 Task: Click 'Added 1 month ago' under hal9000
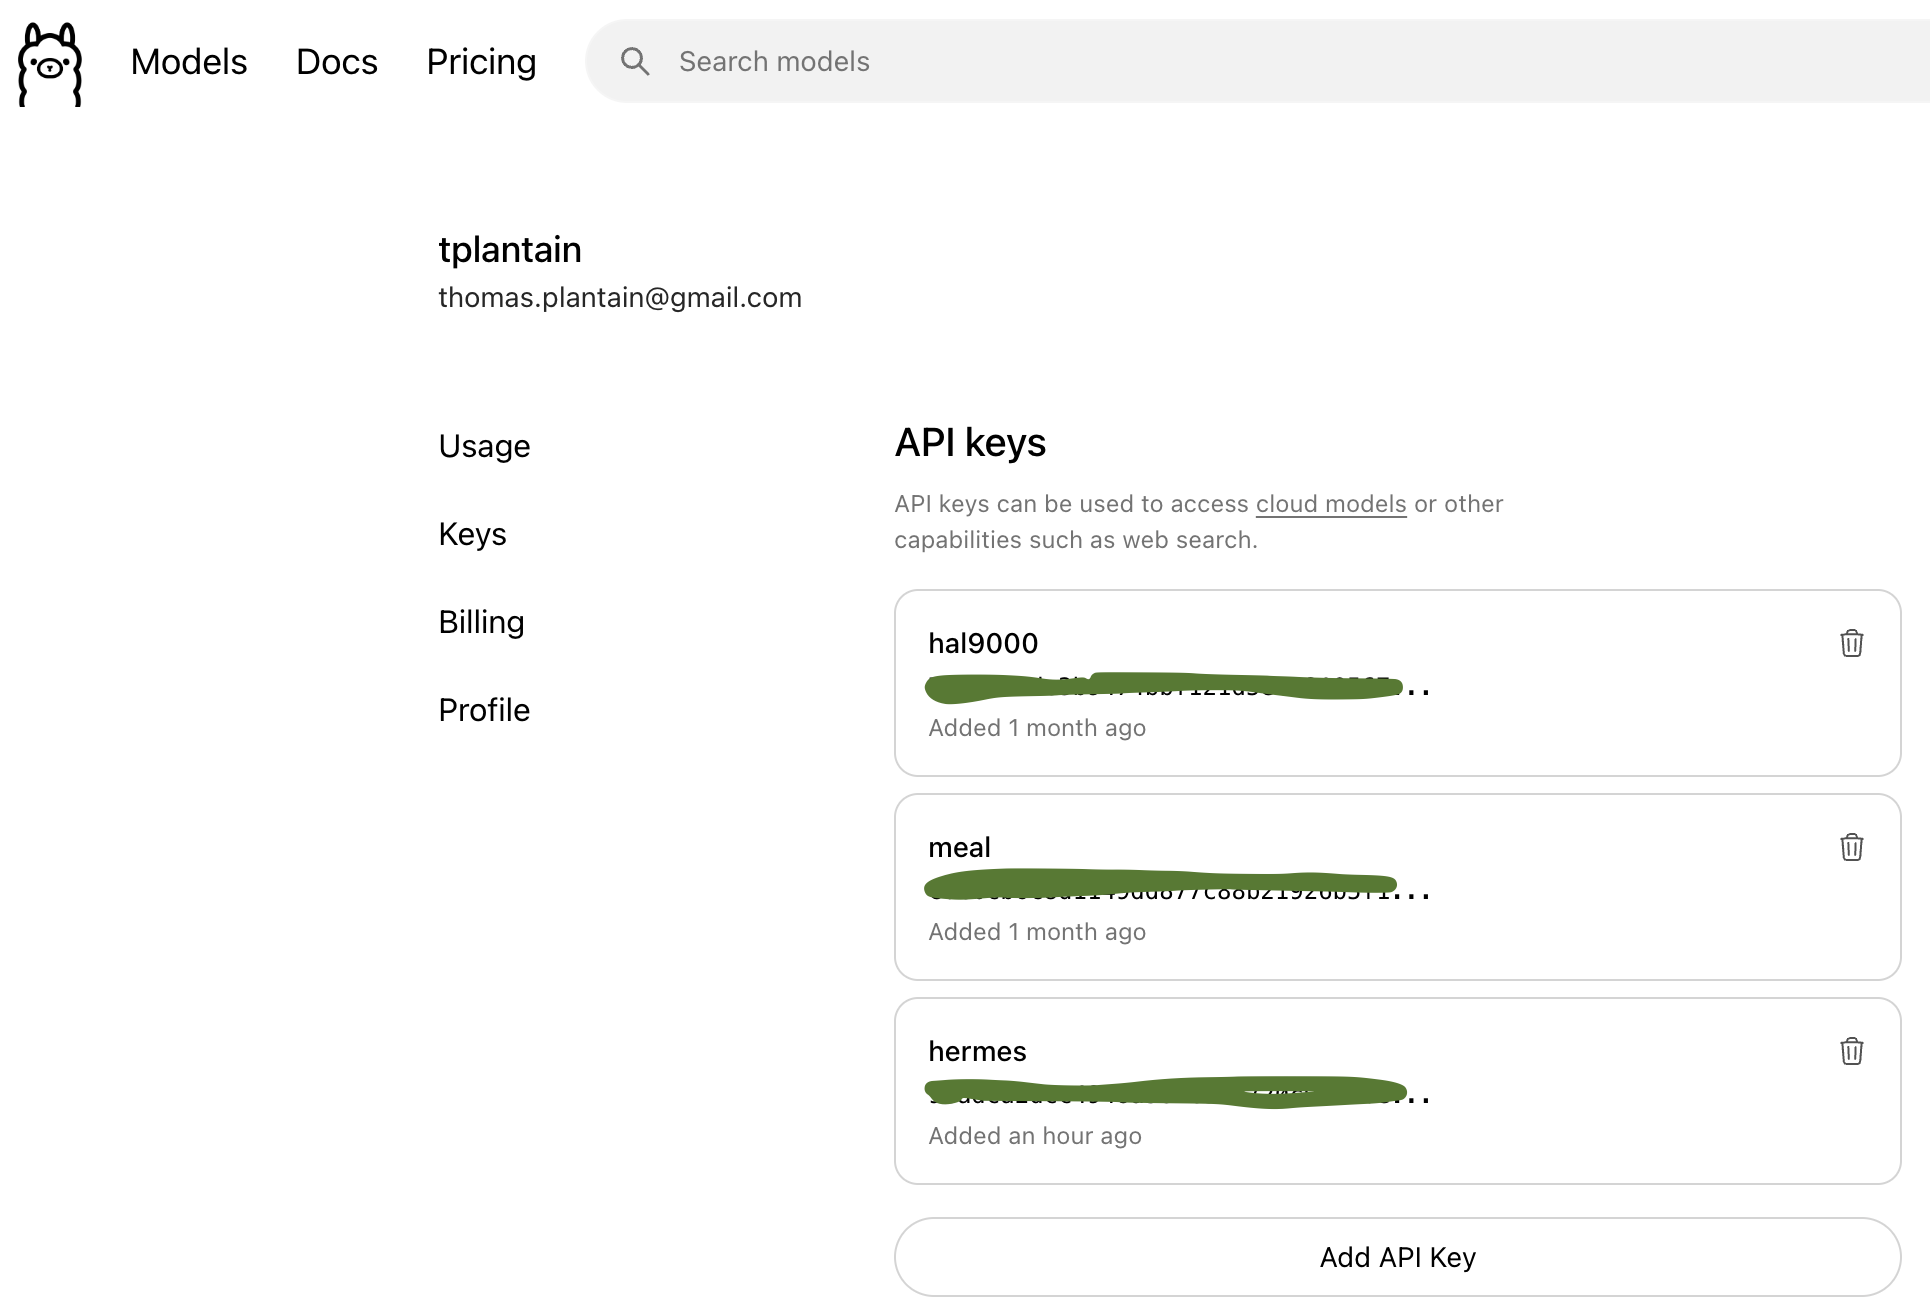(1037, 728)
